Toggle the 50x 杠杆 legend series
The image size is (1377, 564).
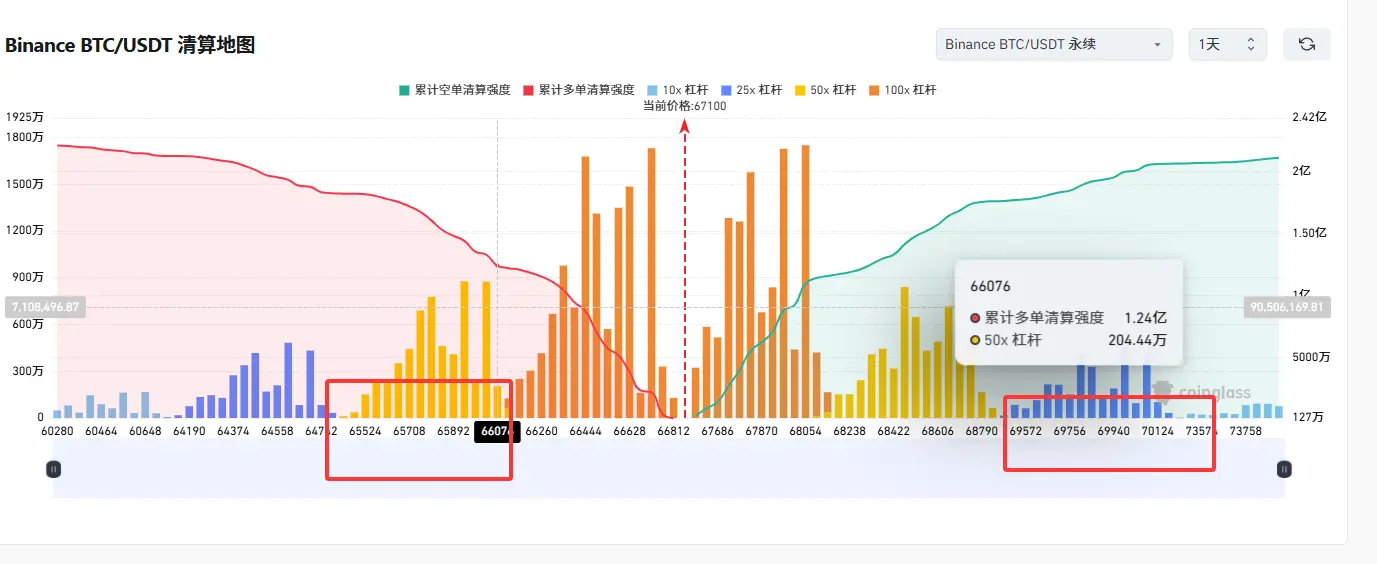point(825,90)
